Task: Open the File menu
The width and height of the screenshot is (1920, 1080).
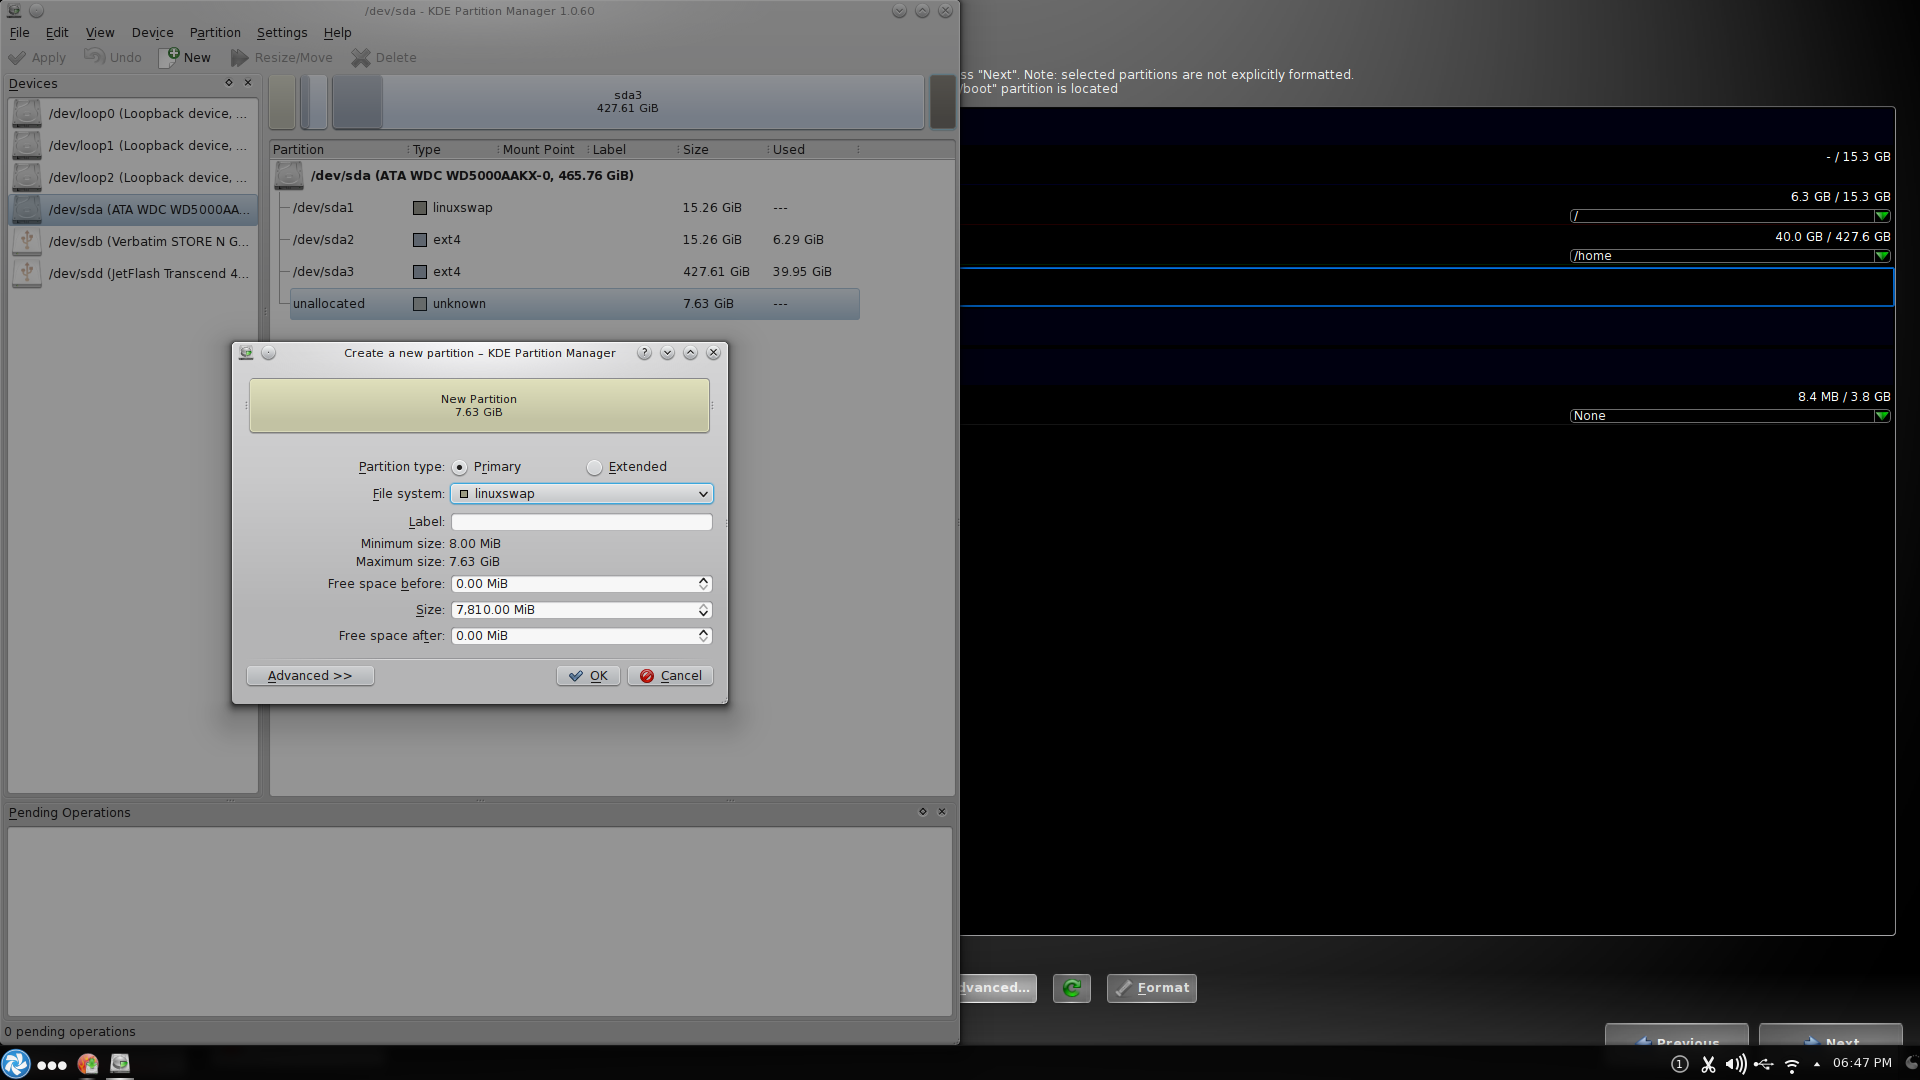Action: point(19,33)
